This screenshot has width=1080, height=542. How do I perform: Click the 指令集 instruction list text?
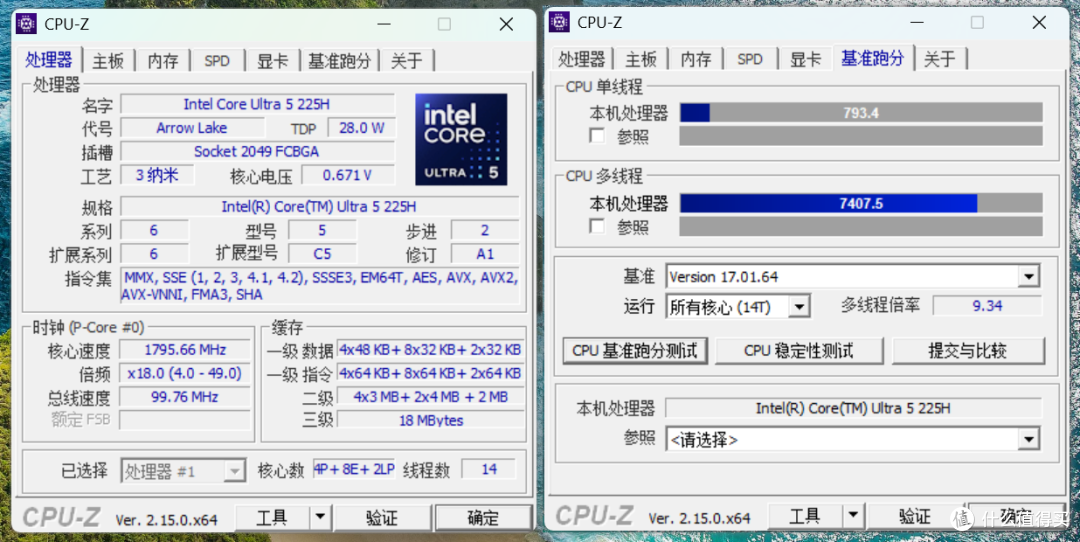pyautogui.click(x=320, y=286)
